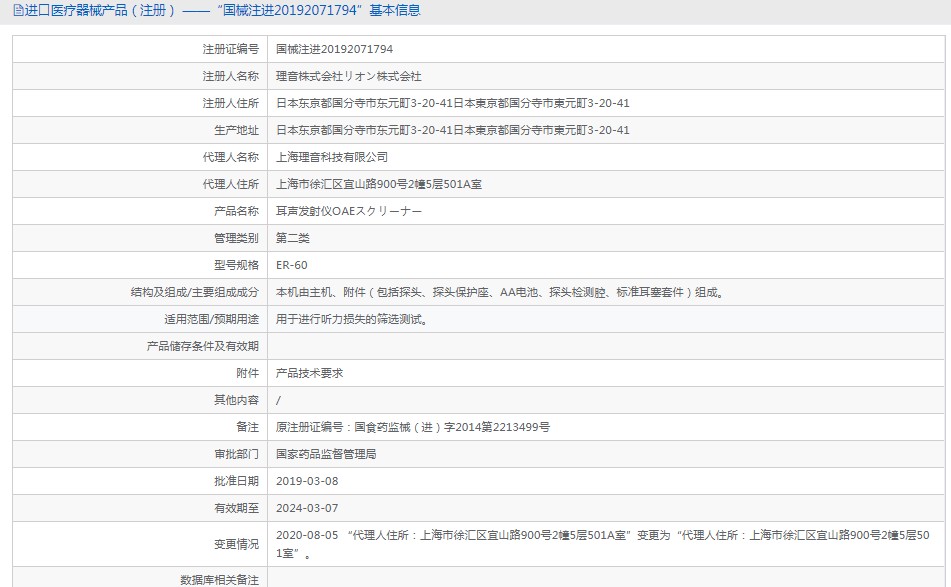Click the agent name 上海理音科技有限公司
Image resolution: width=951 pixels, height=587 pixels.
click(x=331, y=157)
